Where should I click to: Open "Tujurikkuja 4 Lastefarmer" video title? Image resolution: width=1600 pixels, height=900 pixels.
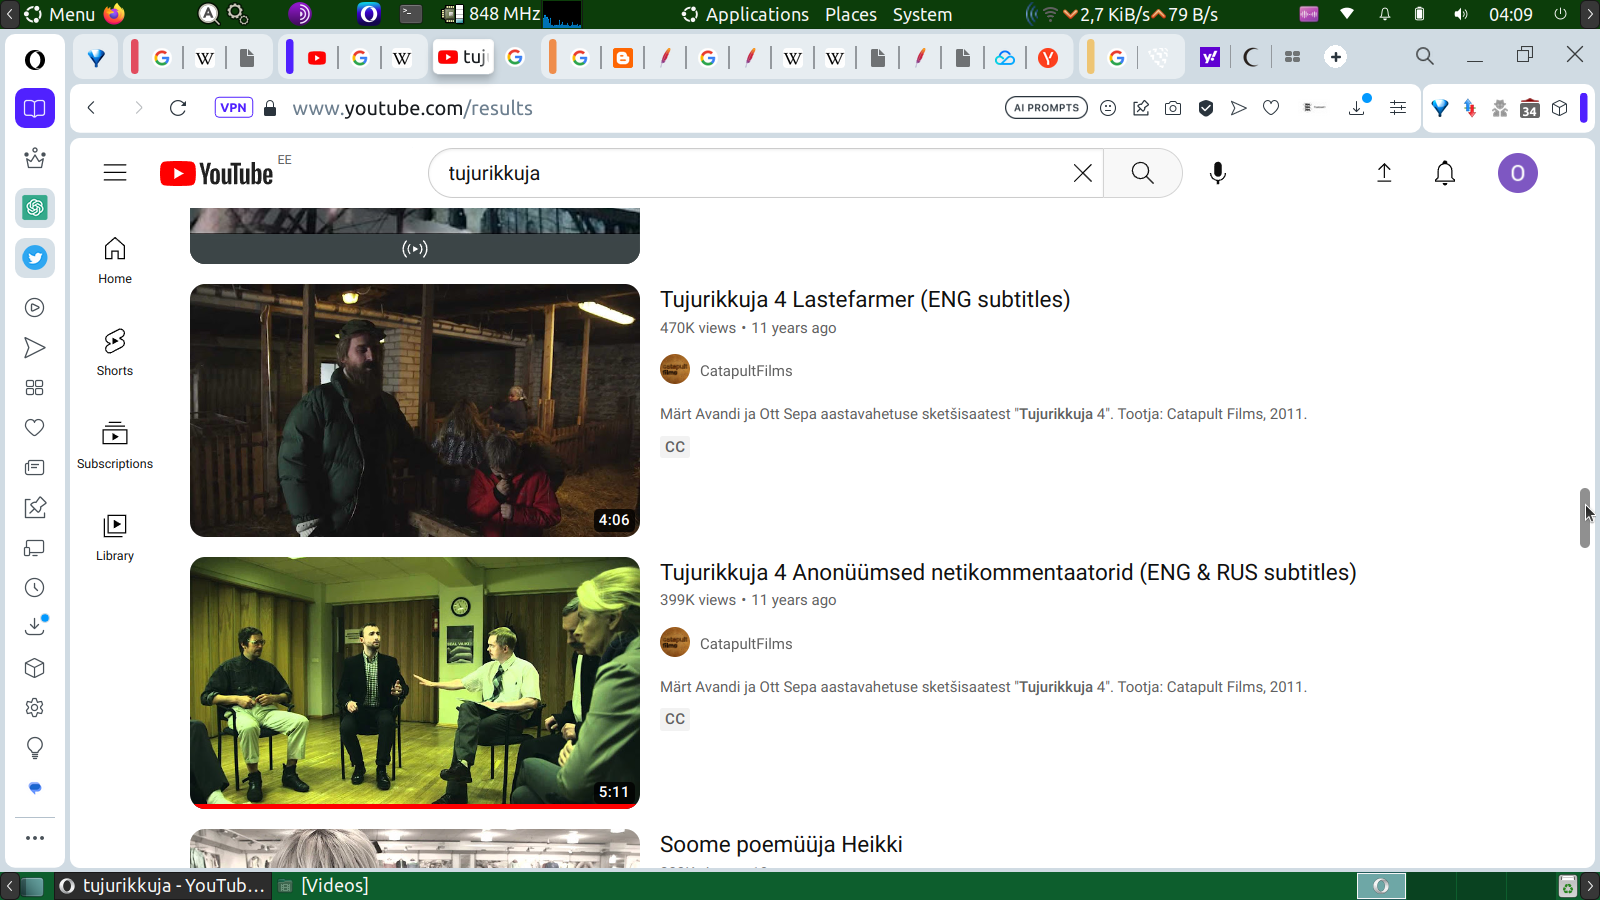pos(865,299)
